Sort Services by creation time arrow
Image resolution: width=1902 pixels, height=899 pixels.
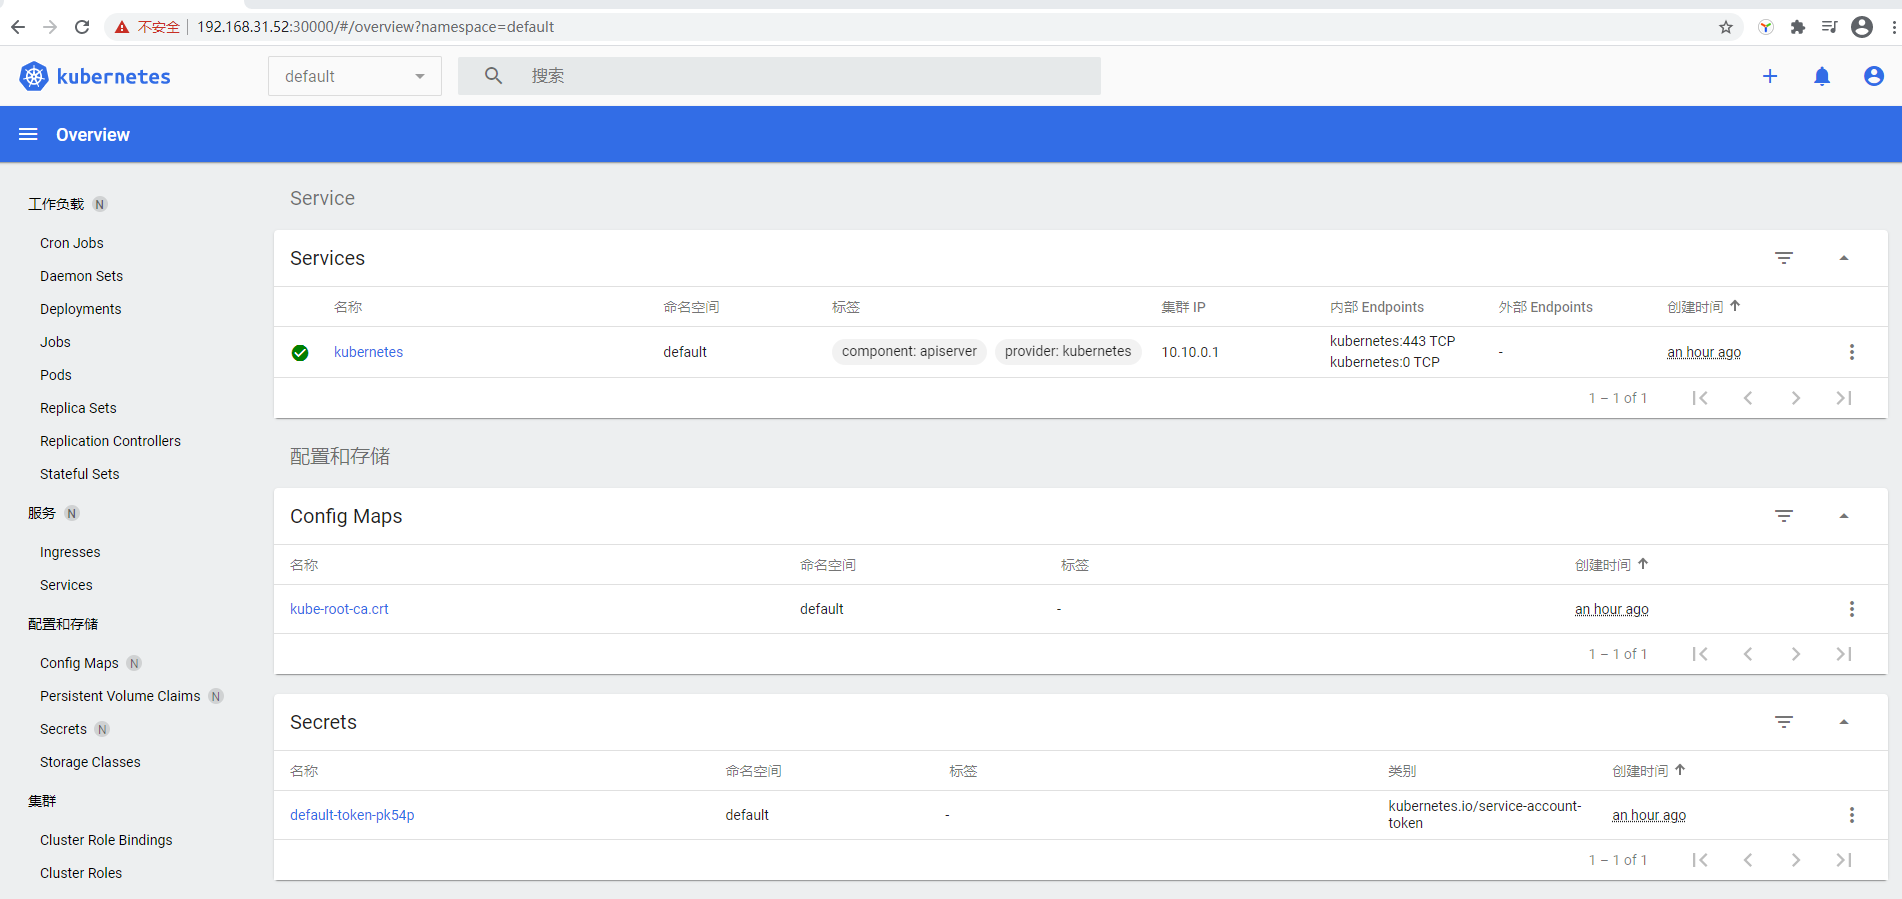click(1735, 306)
